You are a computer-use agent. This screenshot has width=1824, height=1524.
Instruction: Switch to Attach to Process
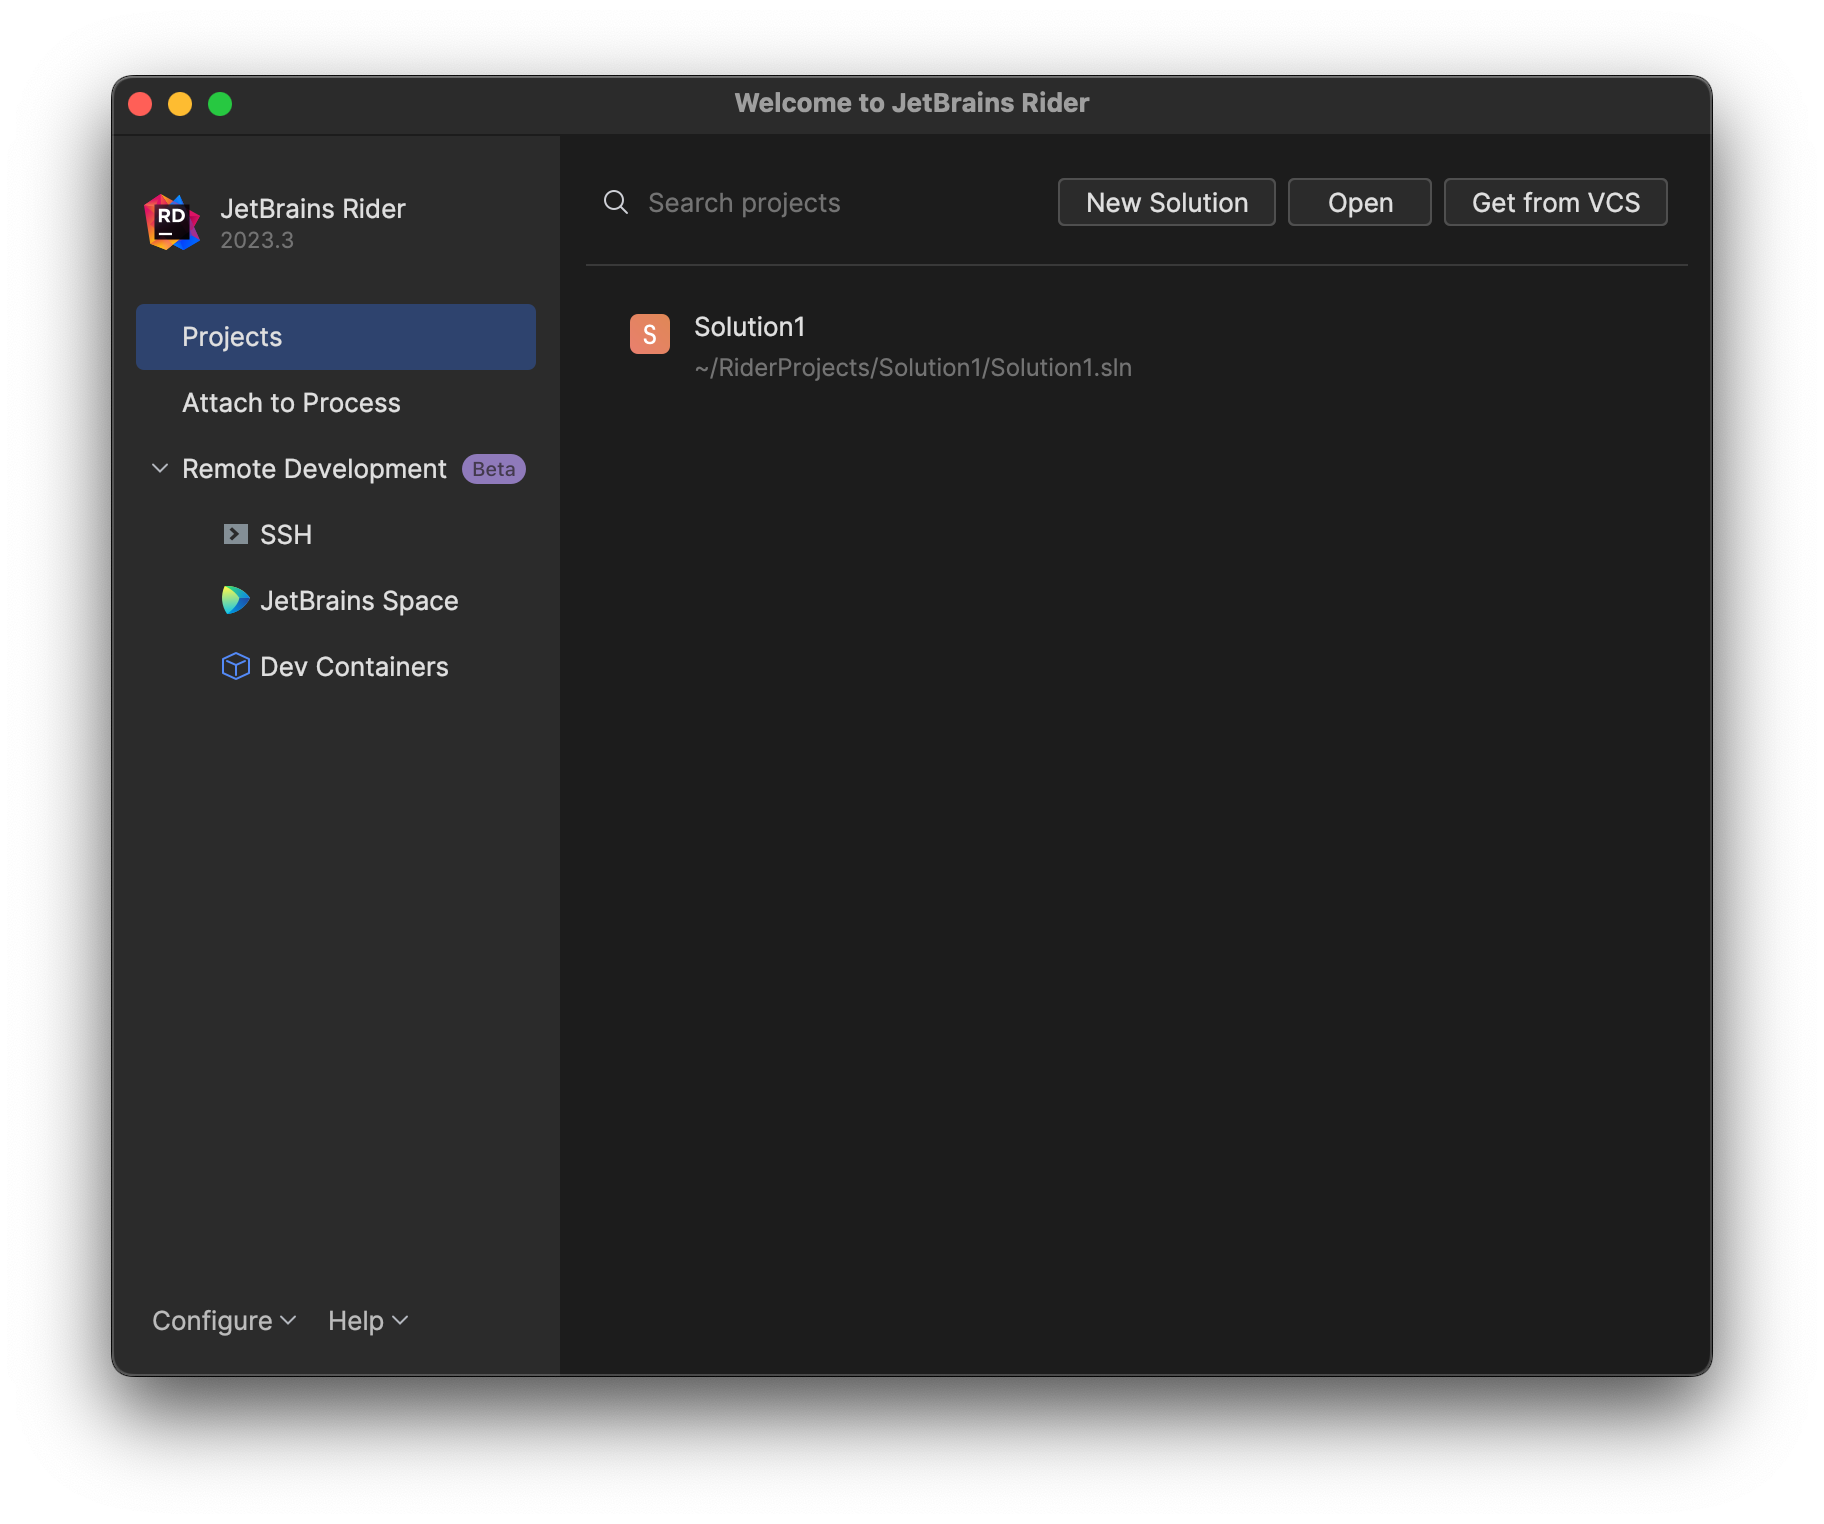click(x=336, y=403)
